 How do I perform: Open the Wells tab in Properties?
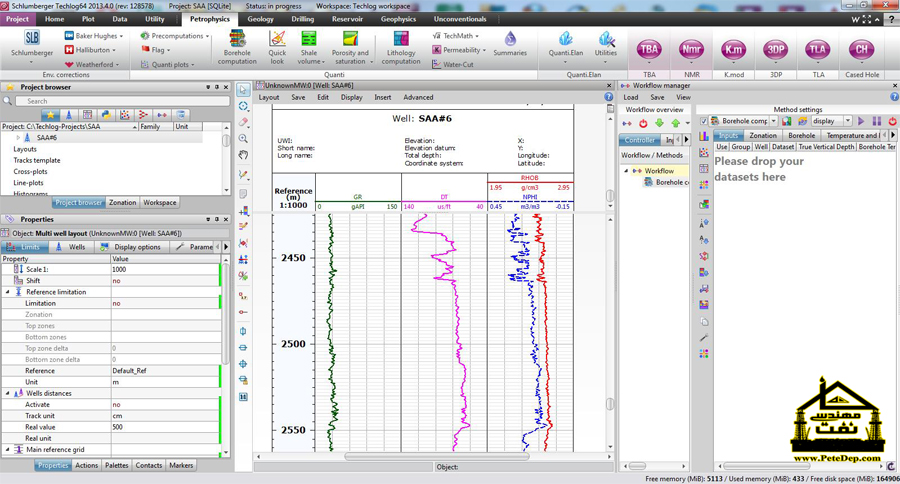pyautogui.click(x=71, y=247)
